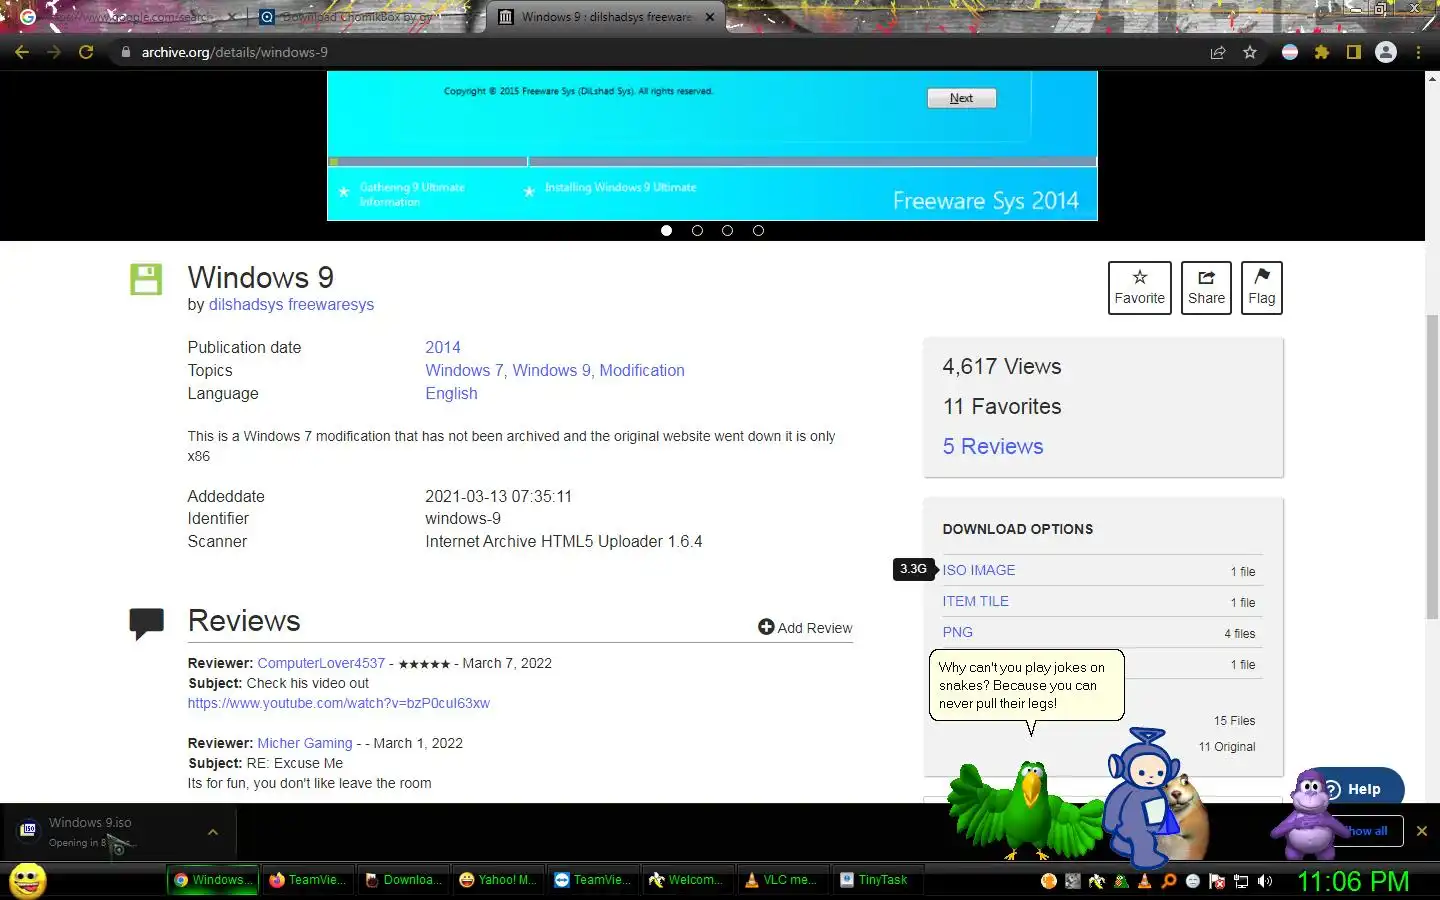Click the purple gorilla BonziBuddy character
1440x900 pixels.
click(1310, 815)
